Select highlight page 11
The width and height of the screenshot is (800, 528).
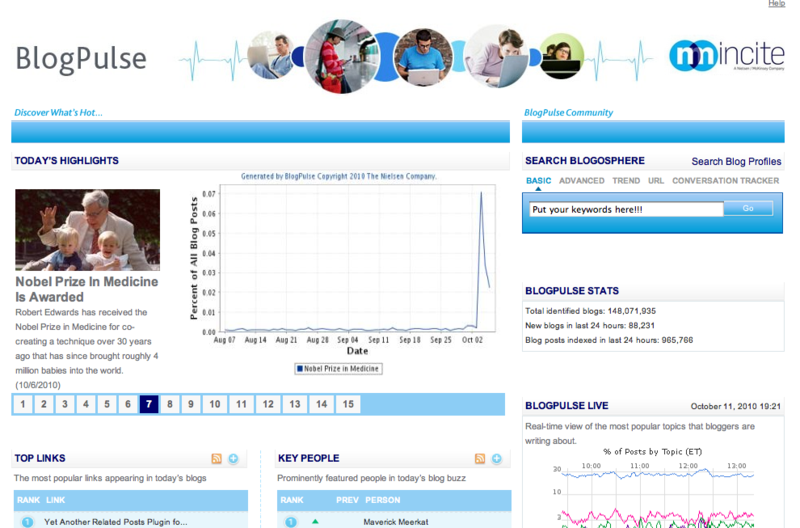coord(241,404)
